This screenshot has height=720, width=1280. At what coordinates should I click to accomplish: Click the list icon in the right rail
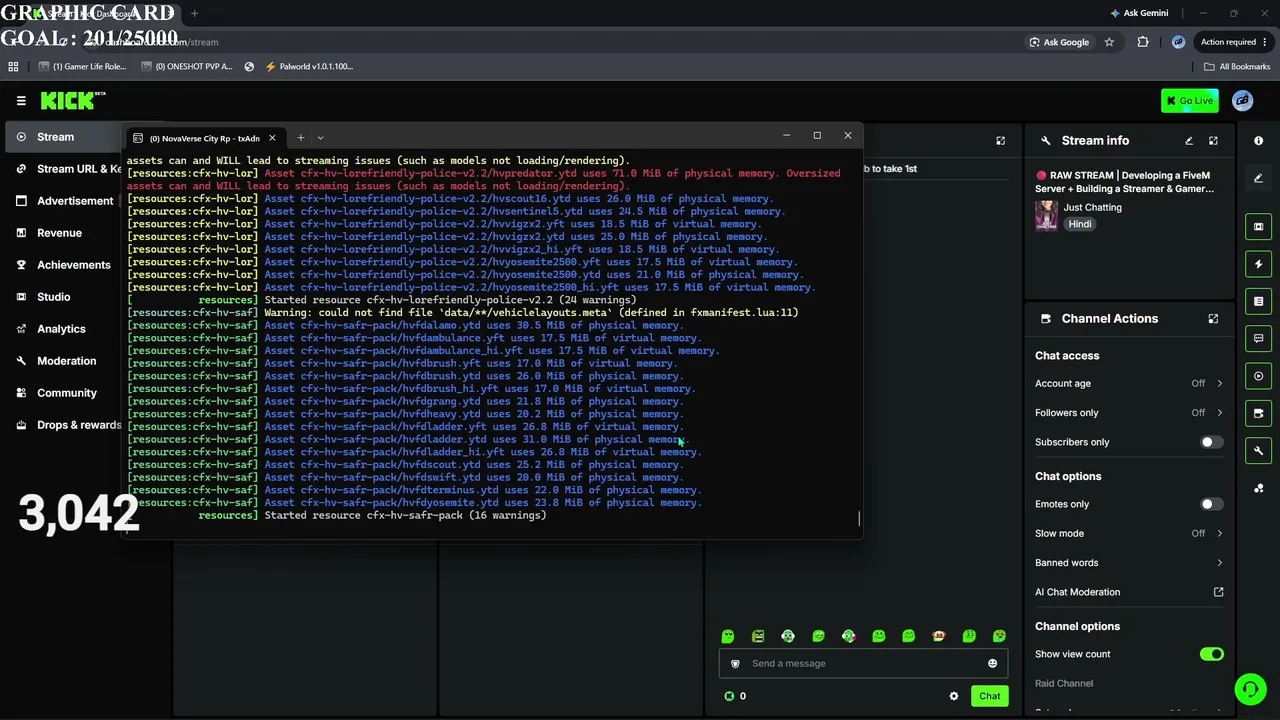(x=1258, y=301)
